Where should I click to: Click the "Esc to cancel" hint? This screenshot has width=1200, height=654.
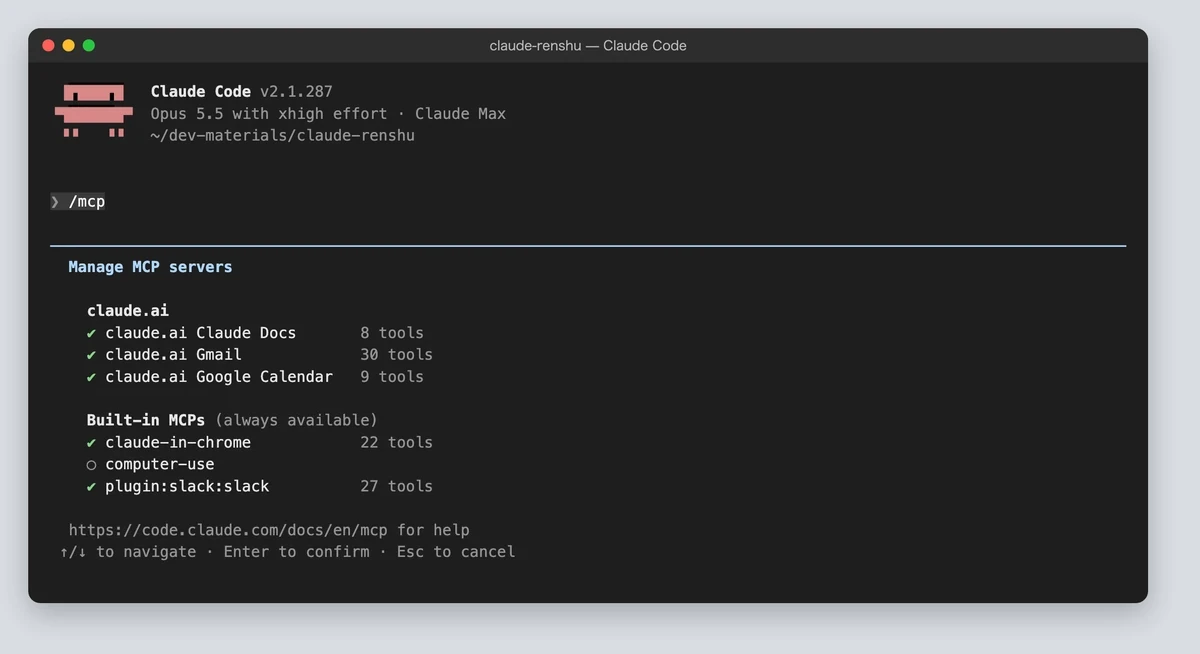(x=456, y=552)
